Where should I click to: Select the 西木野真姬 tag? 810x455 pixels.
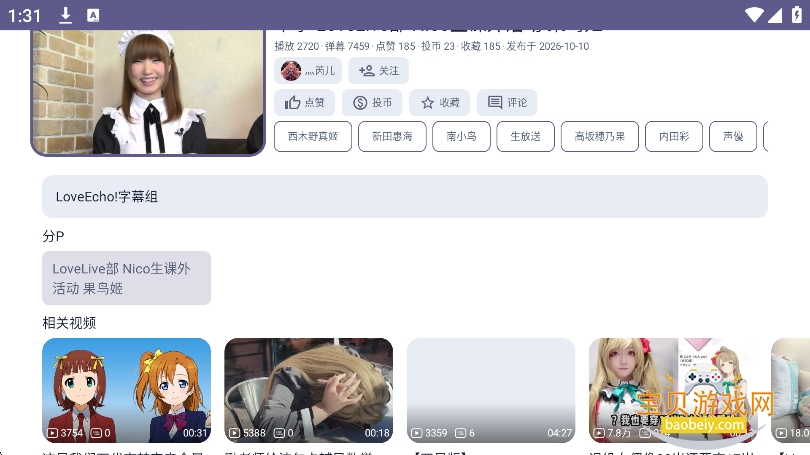(x=313, y=136)
